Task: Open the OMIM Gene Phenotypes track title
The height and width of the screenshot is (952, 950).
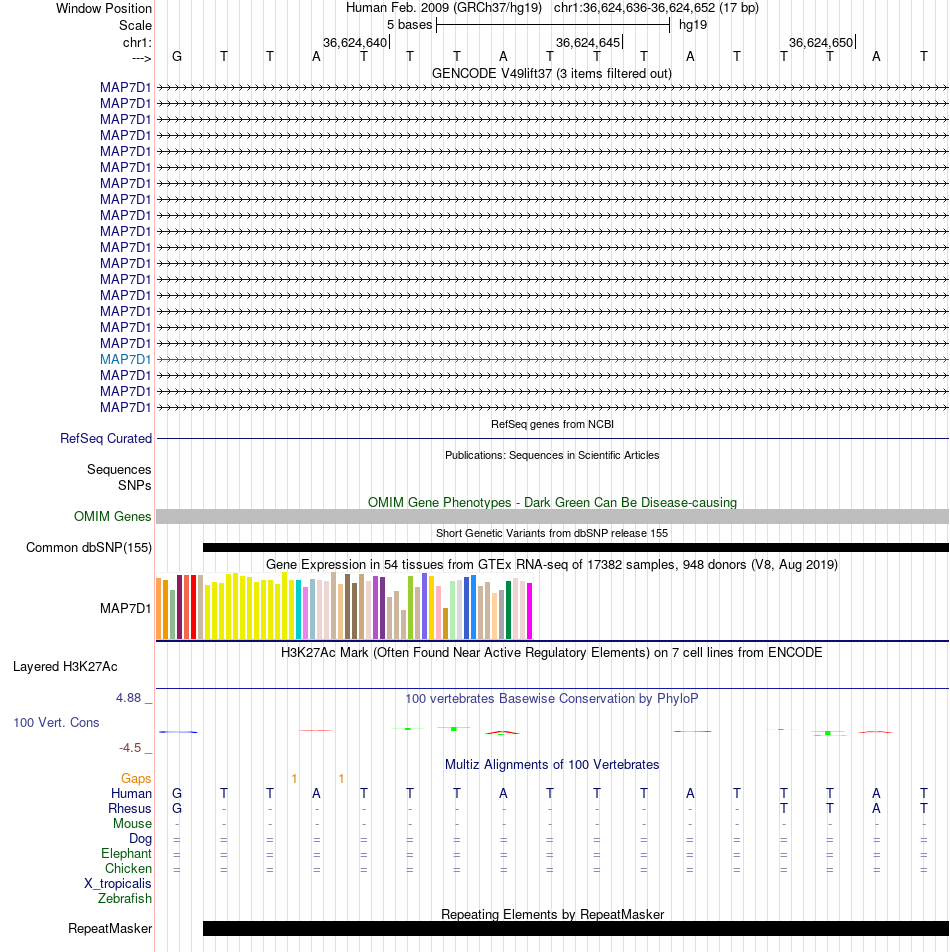Action: pos(552,503)
